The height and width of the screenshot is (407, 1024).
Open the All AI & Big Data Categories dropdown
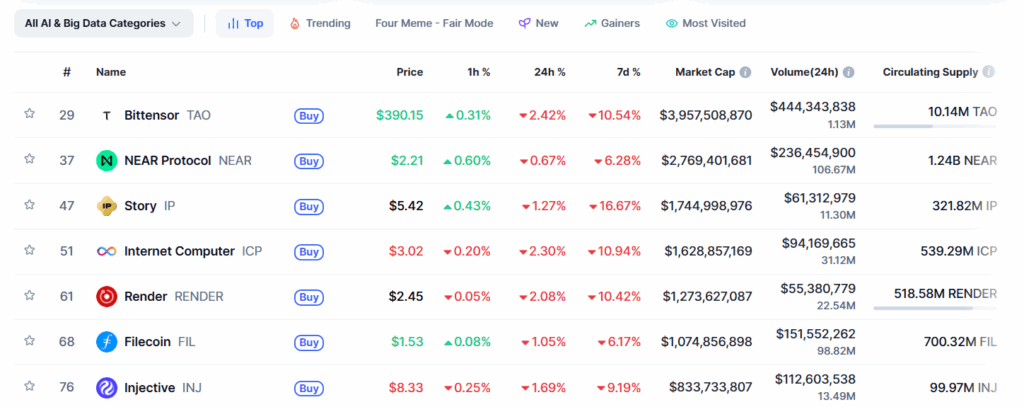[x=103, y=23]
